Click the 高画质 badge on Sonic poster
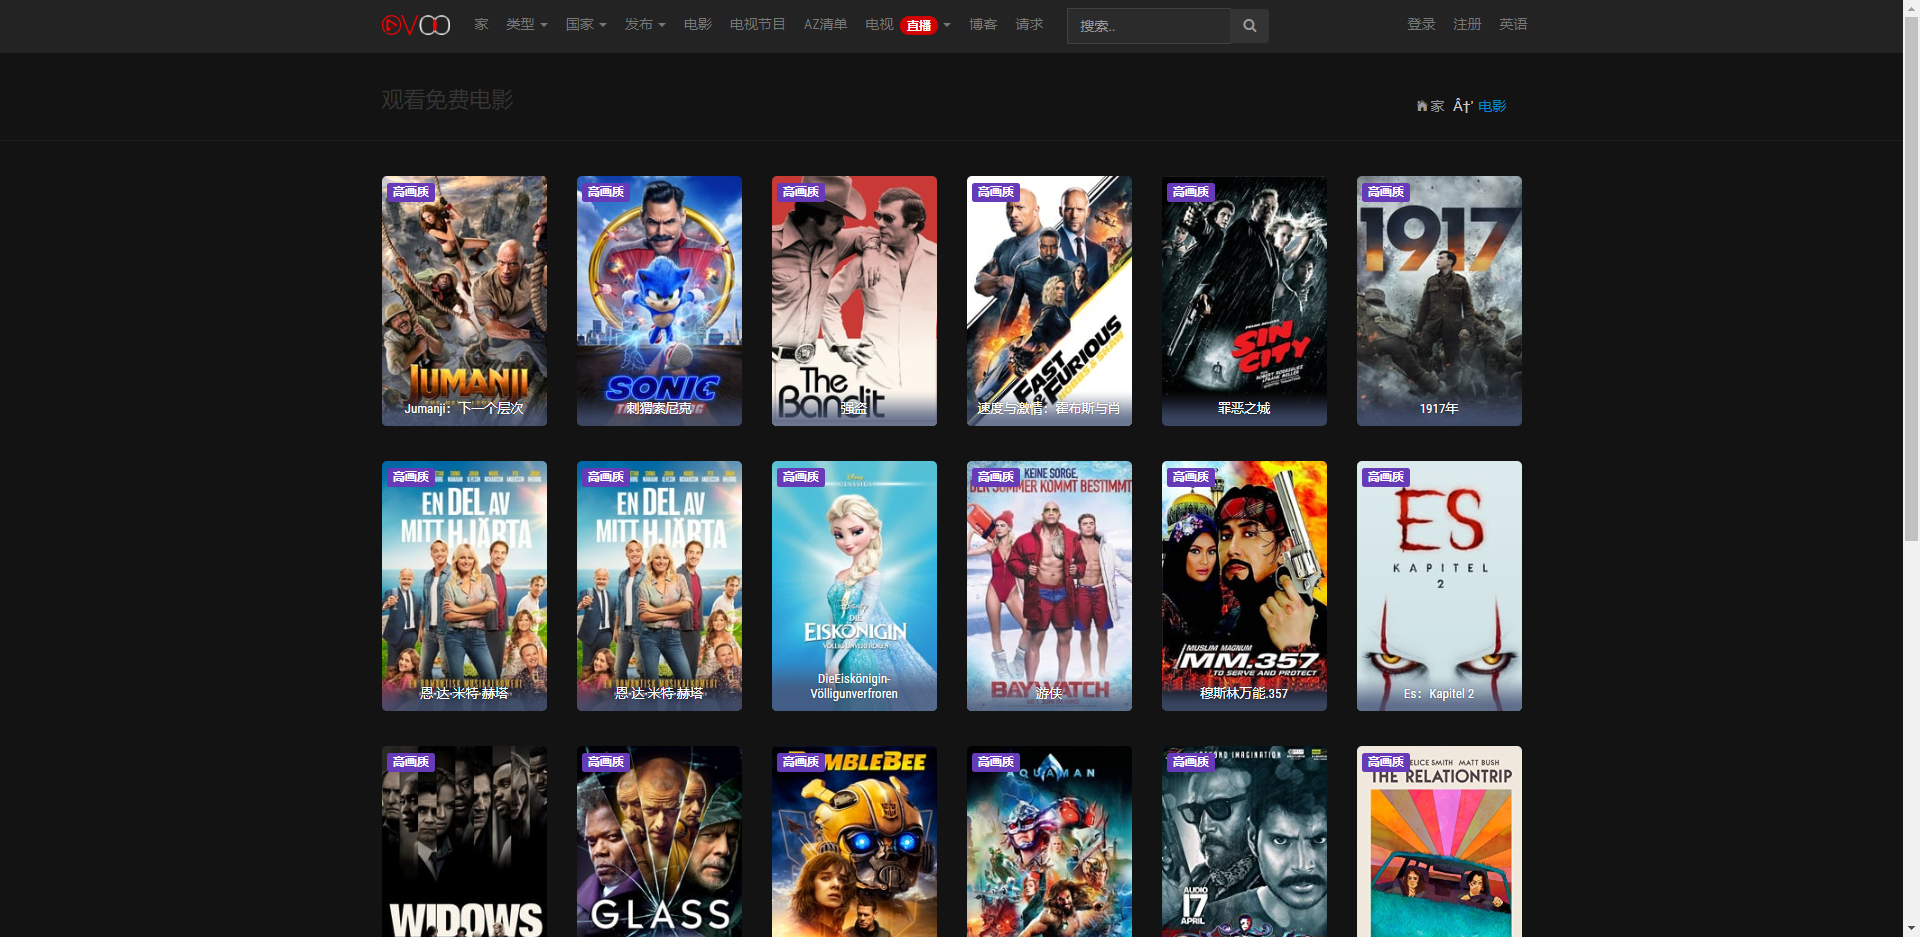The height and width of the screenshot is (937, 1920). [605, 192]
